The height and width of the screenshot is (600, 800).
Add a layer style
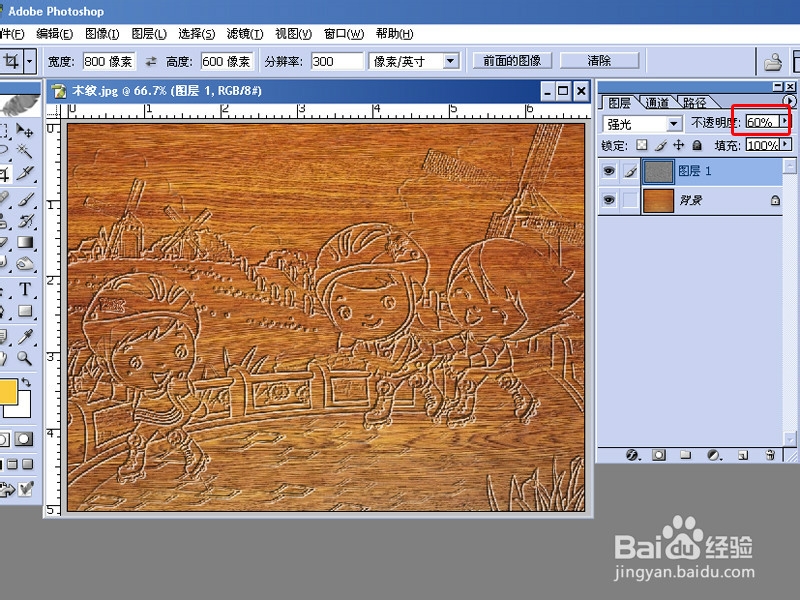[632, 455]
